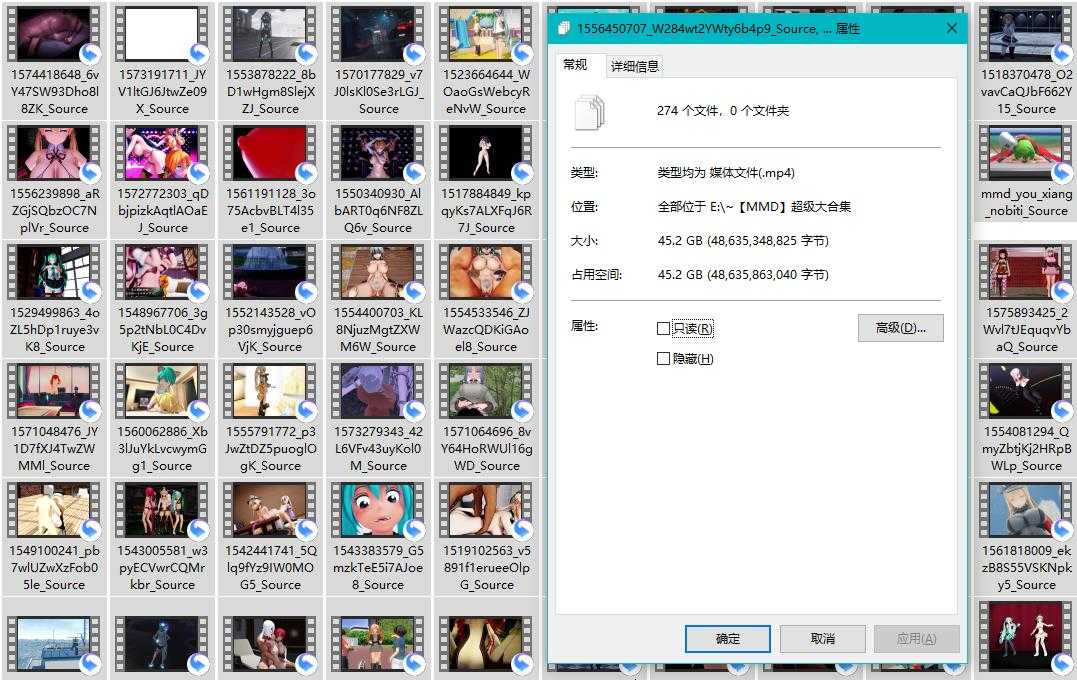Open the 详细信息 tab
The width and height of the screenshot is (1077, 680).
635,66
